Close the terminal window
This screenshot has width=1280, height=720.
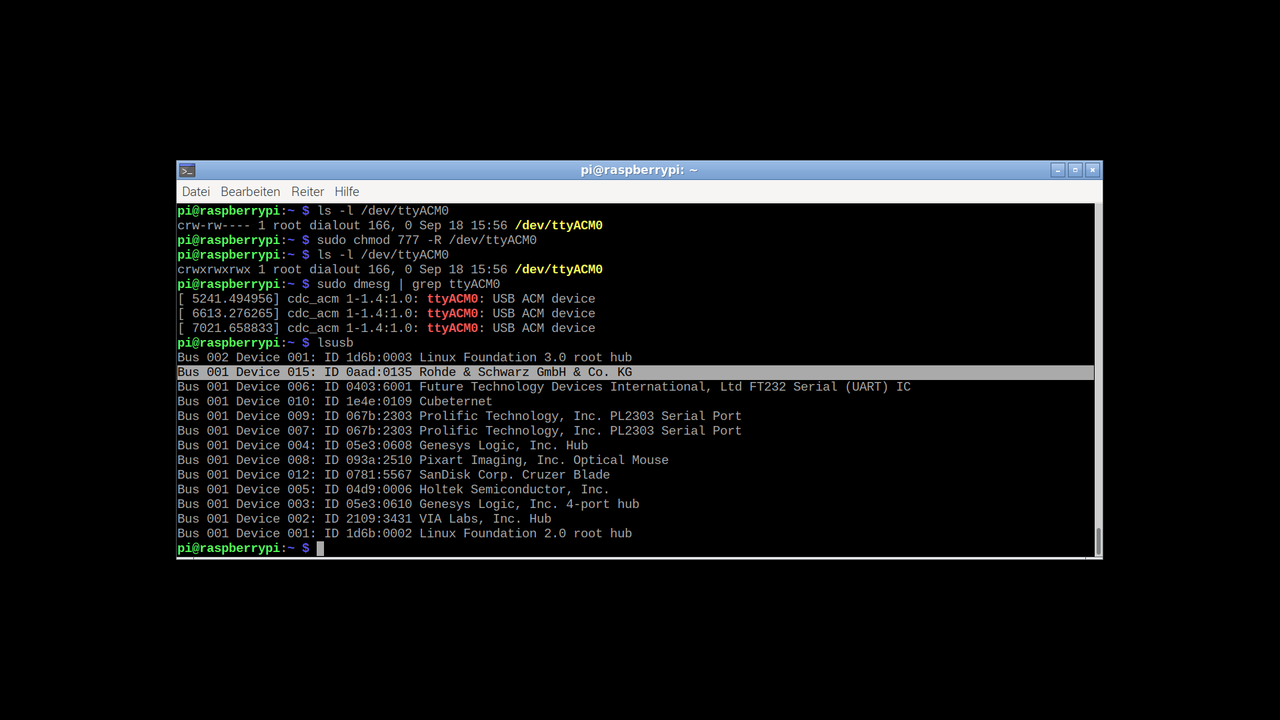point(1092,170)
